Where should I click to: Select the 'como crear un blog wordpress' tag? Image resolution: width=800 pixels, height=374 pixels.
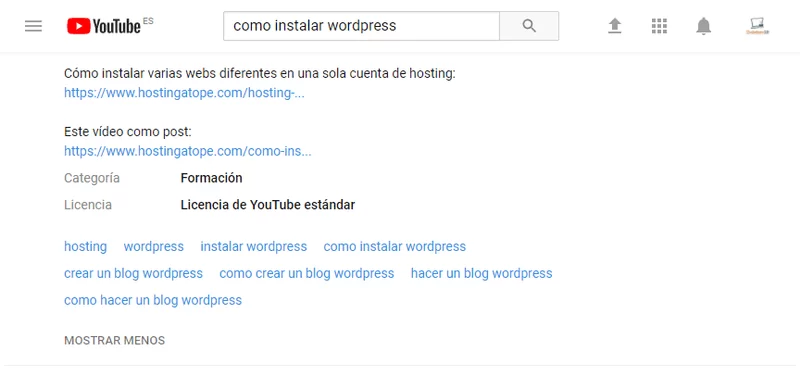click(x=307, y=273)
